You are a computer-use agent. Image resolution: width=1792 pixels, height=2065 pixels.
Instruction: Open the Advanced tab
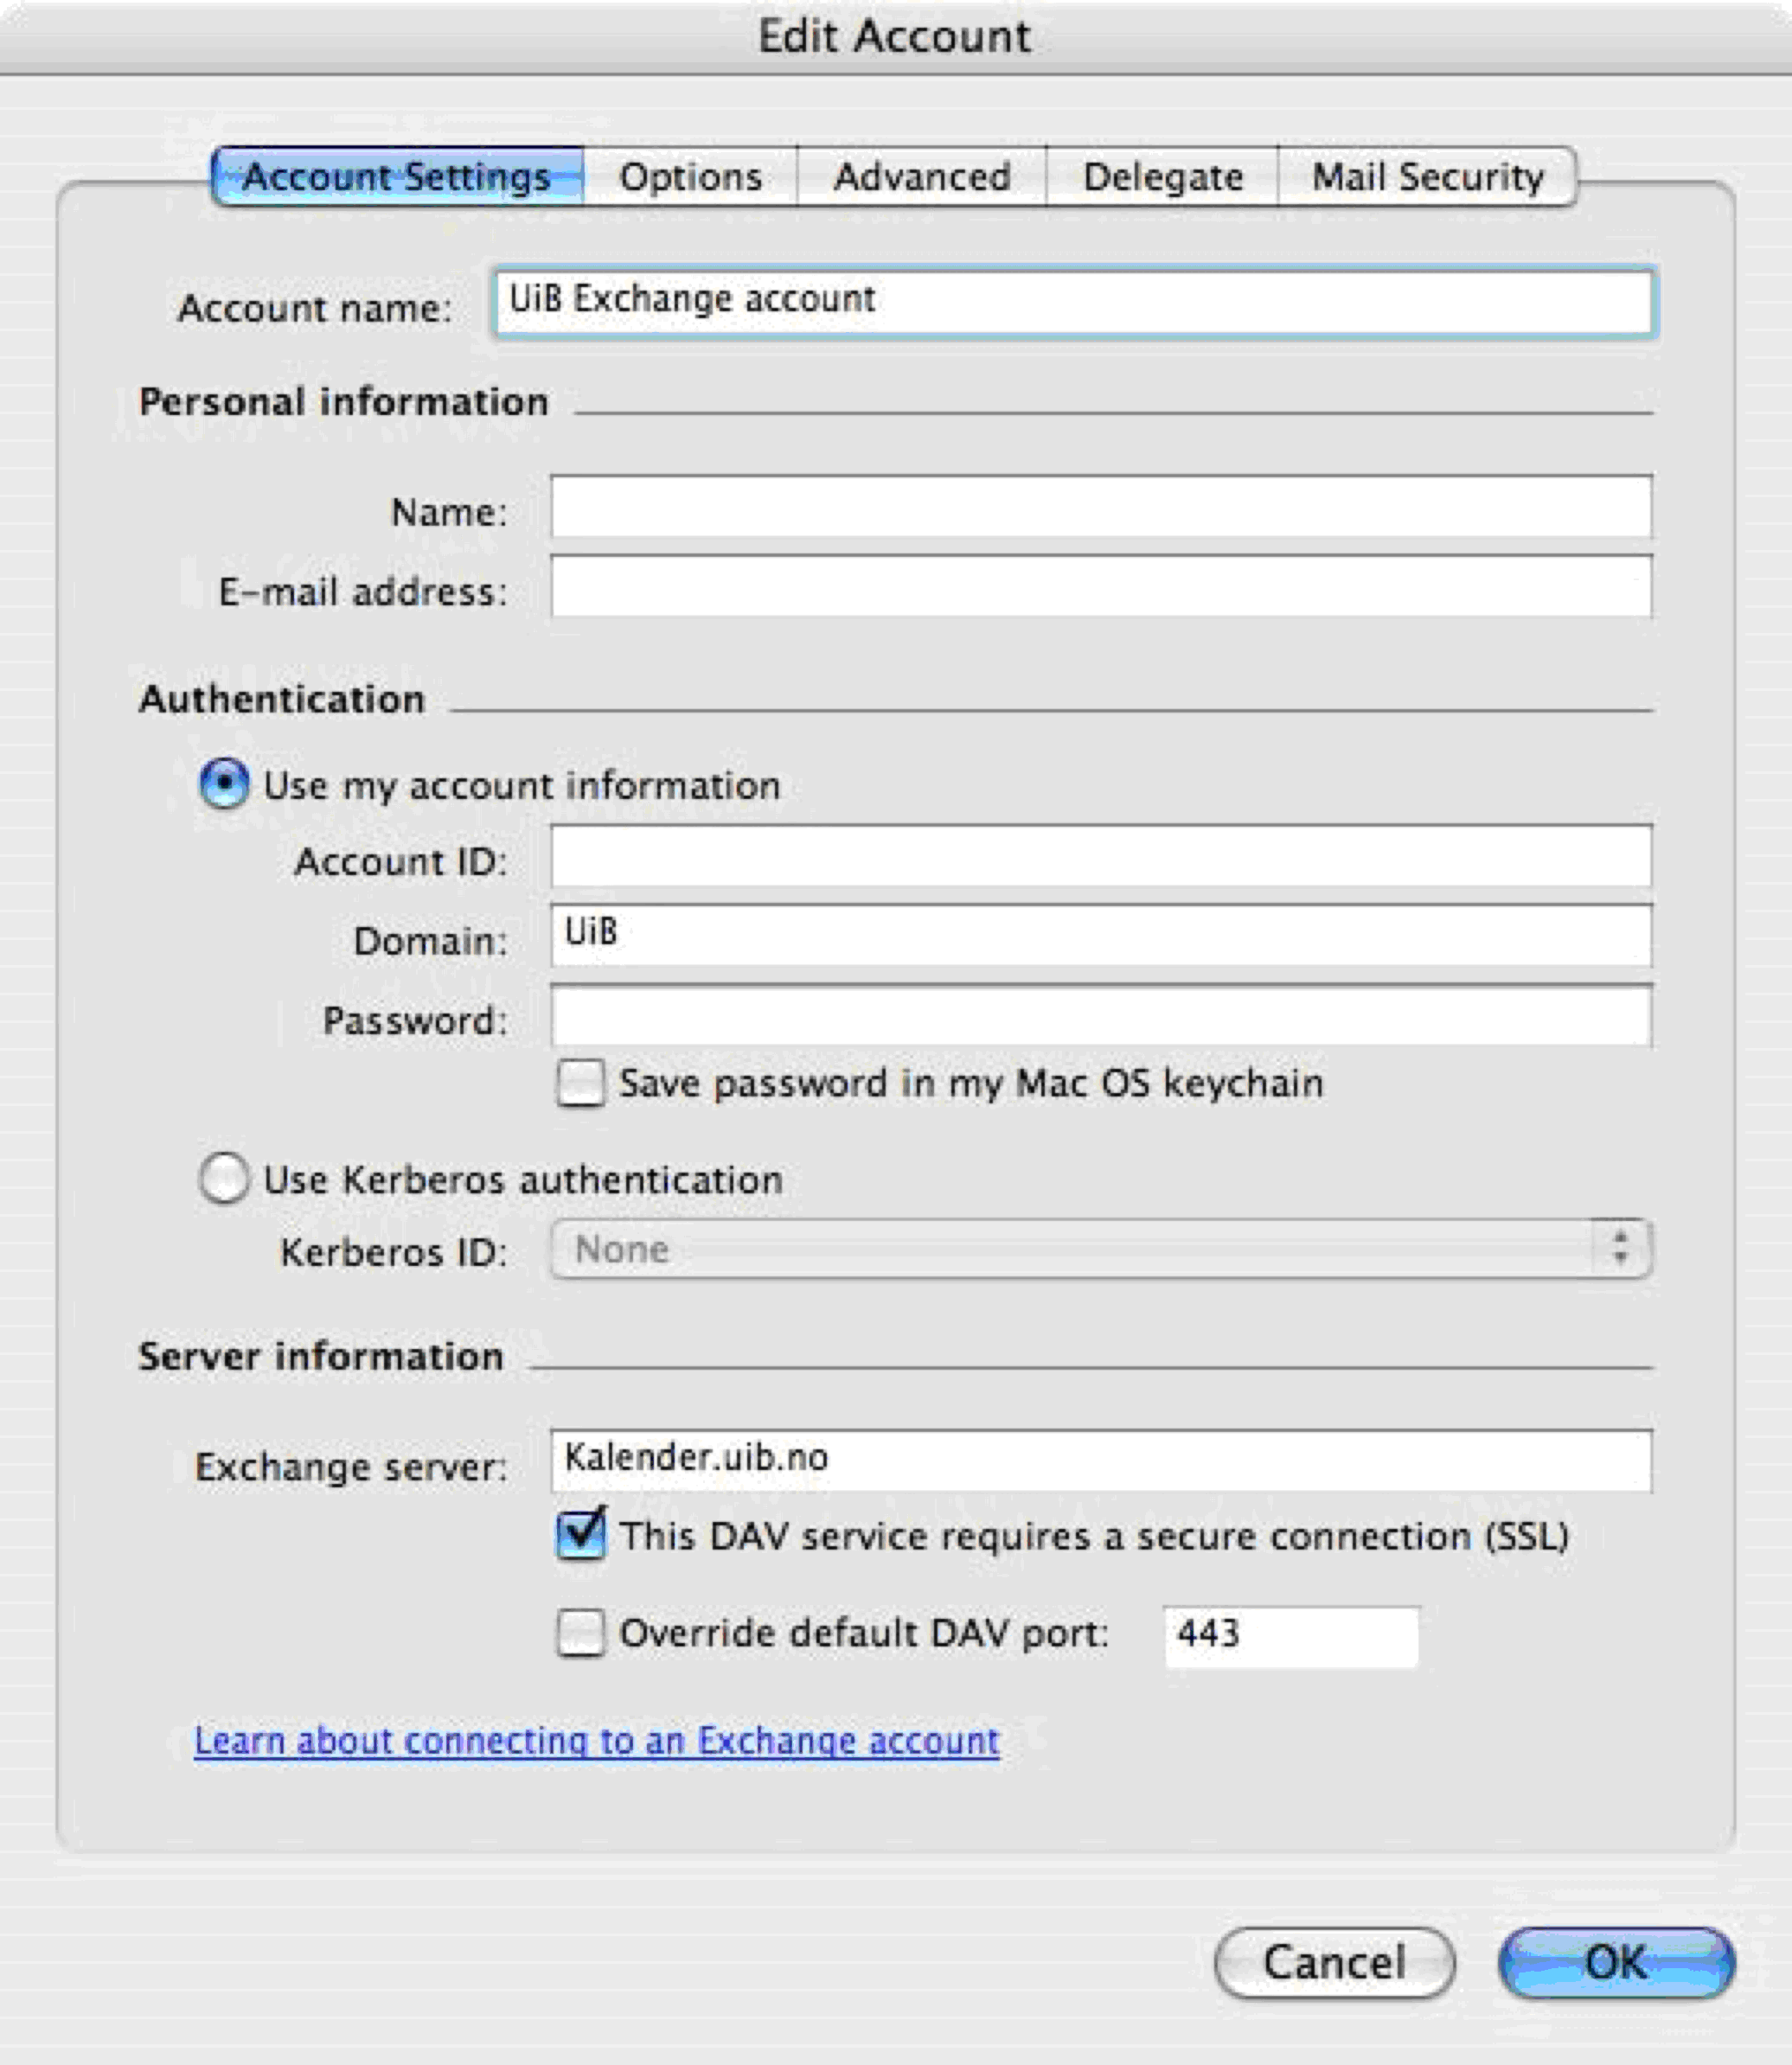(x=921, y=177)
